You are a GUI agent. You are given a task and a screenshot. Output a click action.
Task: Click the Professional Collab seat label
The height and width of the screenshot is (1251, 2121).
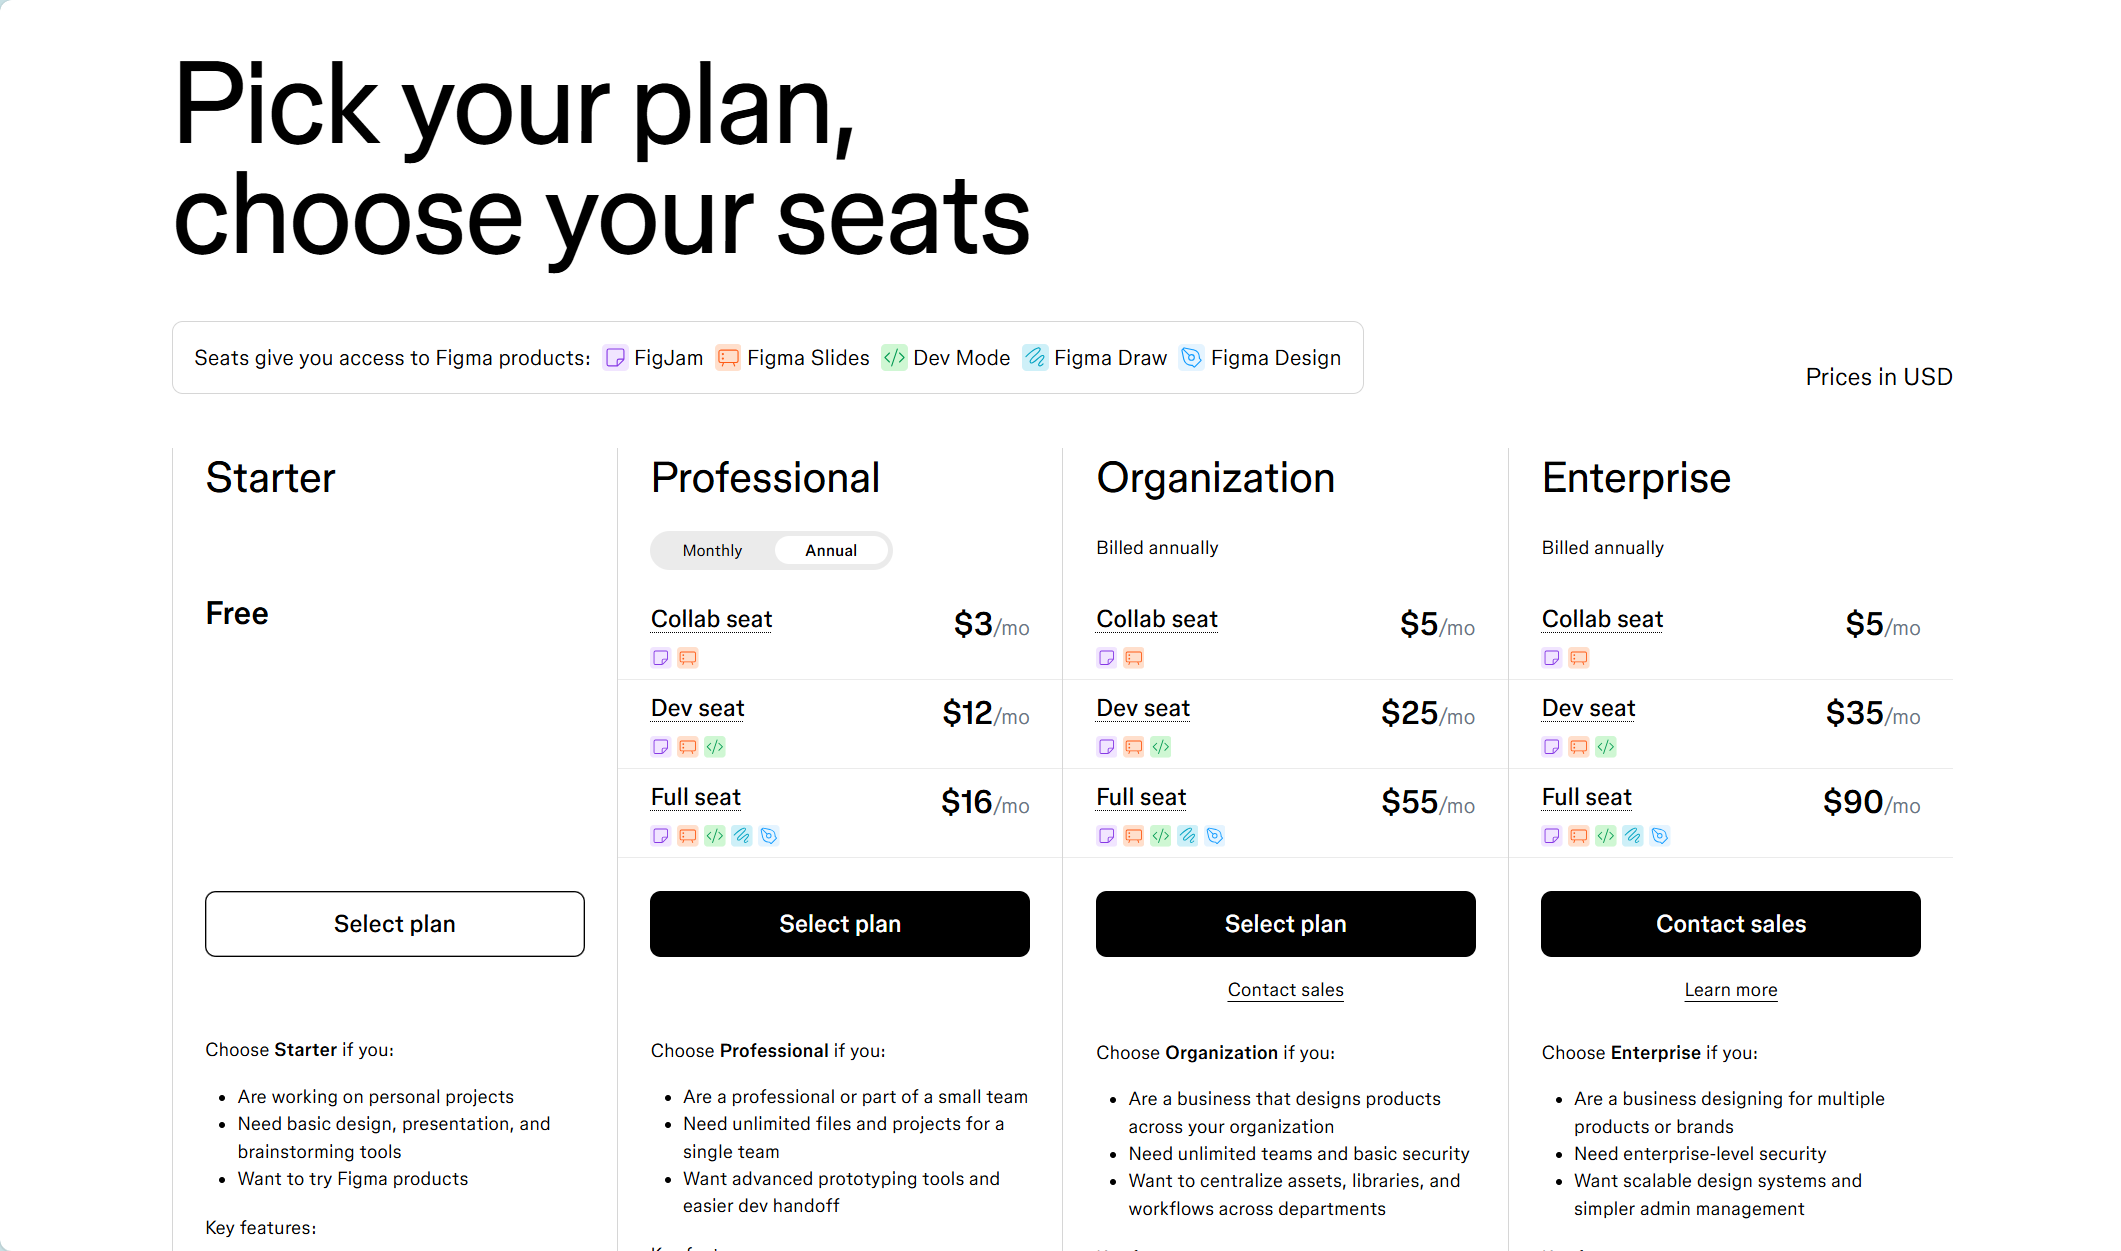pos(711,620)
